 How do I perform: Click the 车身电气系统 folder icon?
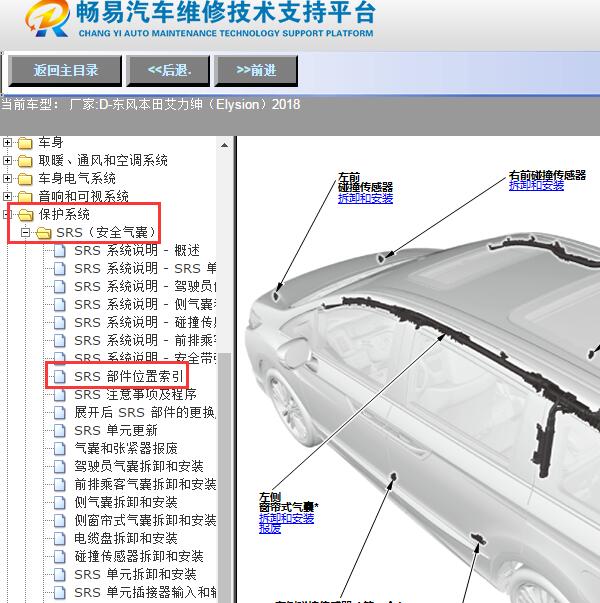[25, 179]
